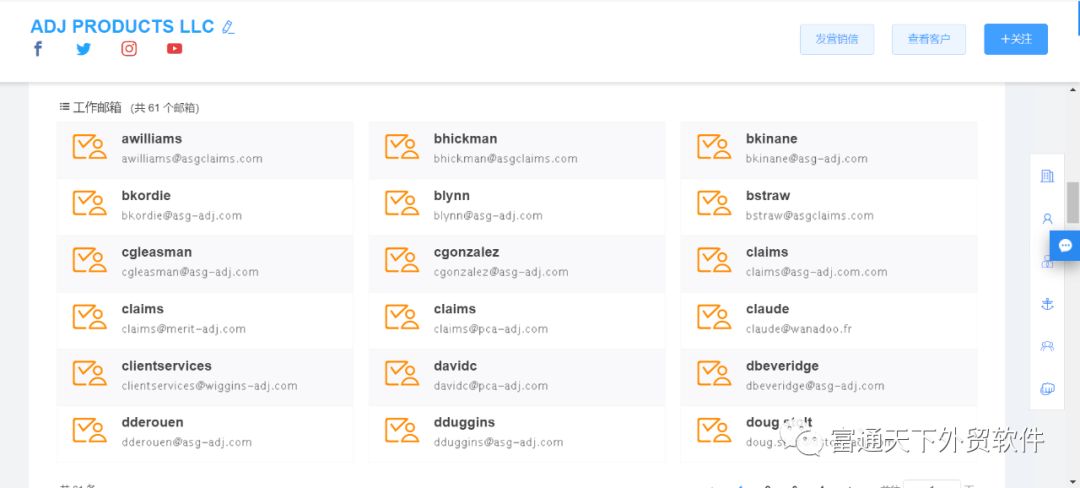
Task: Select email cgonzalez@asg-adj.com
Action: coord(501,273)
